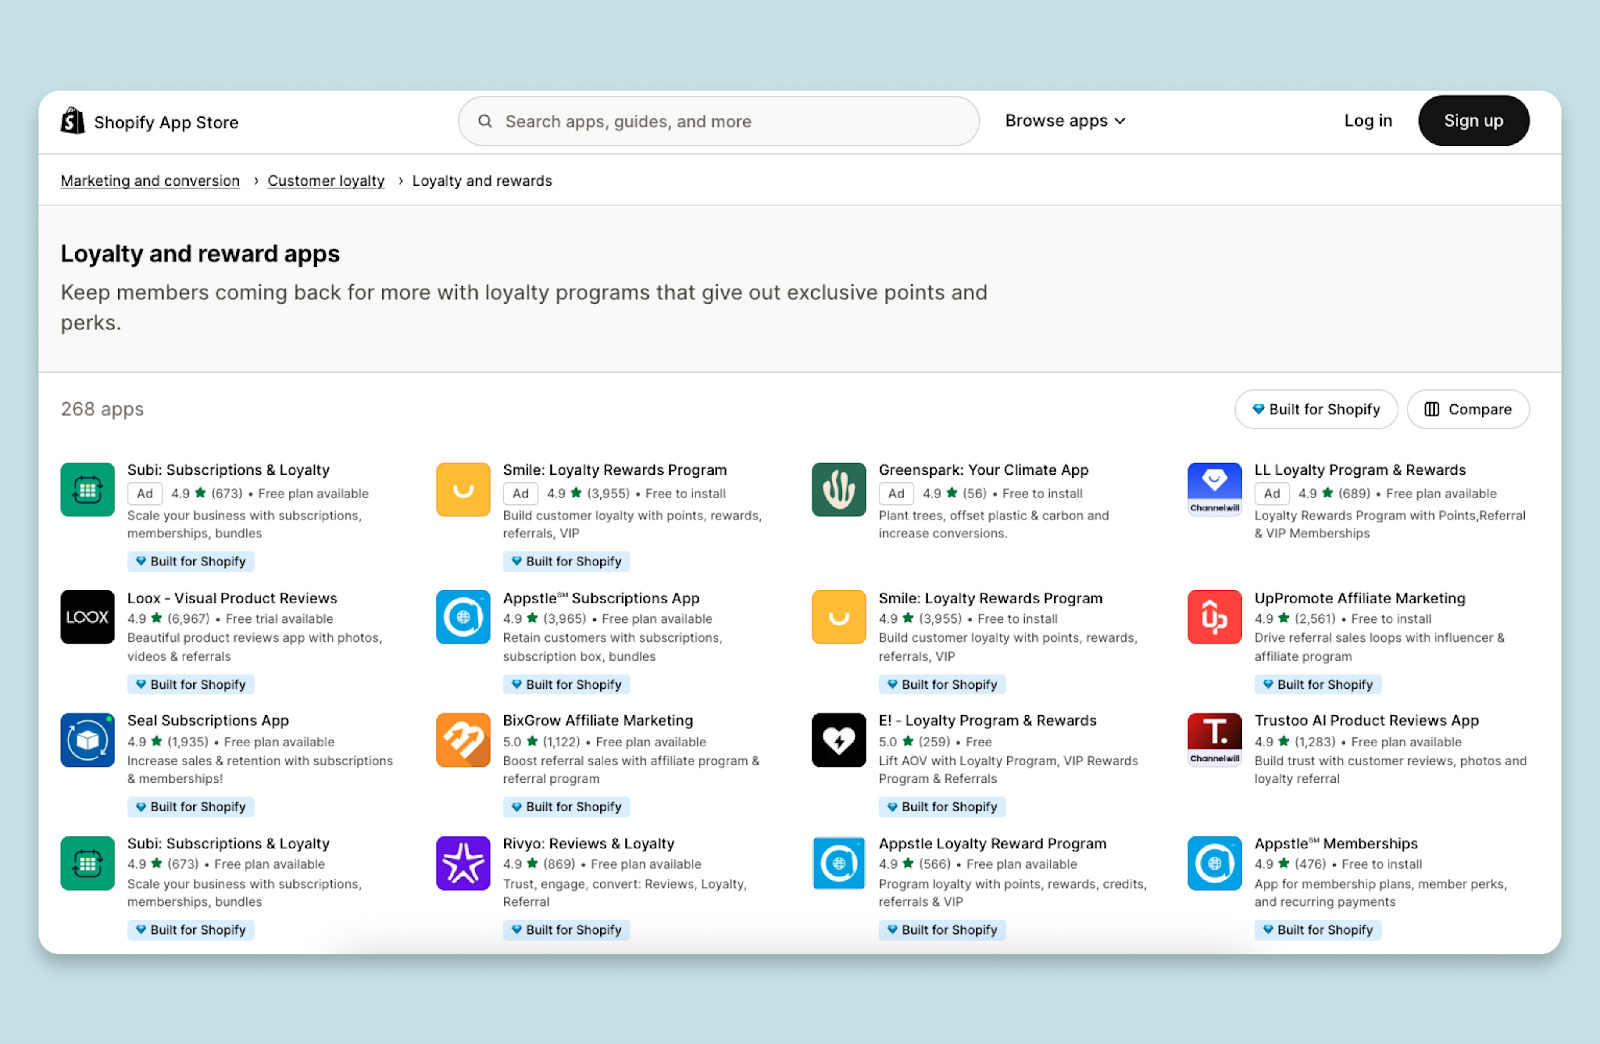The width and height of the screenshot is (1600, 1044).
Task: Open the BixGrow orange app icon
Action: point(463,740)
